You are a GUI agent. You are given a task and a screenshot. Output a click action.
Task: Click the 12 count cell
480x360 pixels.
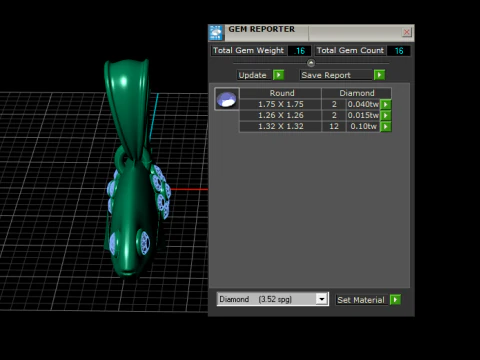(334, 126)
